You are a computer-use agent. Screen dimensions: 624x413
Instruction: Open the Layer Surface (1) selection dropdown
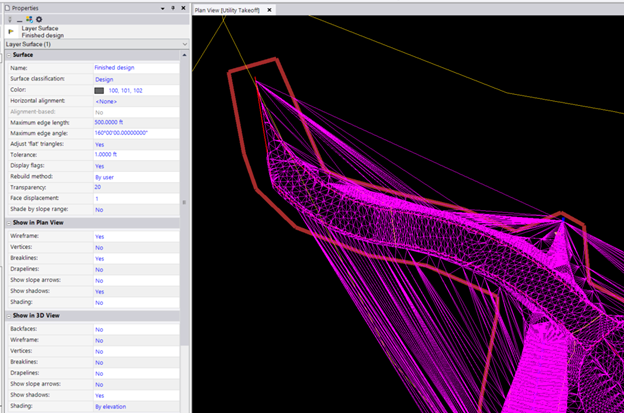184,44
